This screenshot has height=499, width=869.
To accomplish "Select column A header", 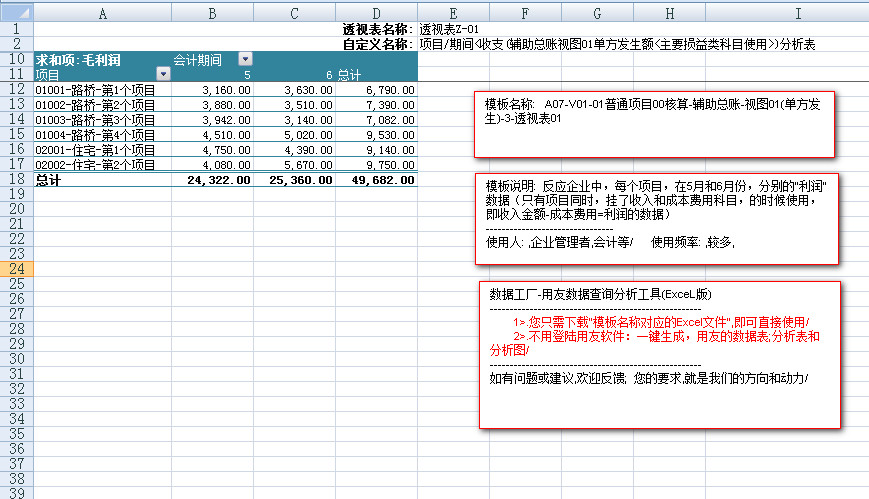I will (102, 12).
